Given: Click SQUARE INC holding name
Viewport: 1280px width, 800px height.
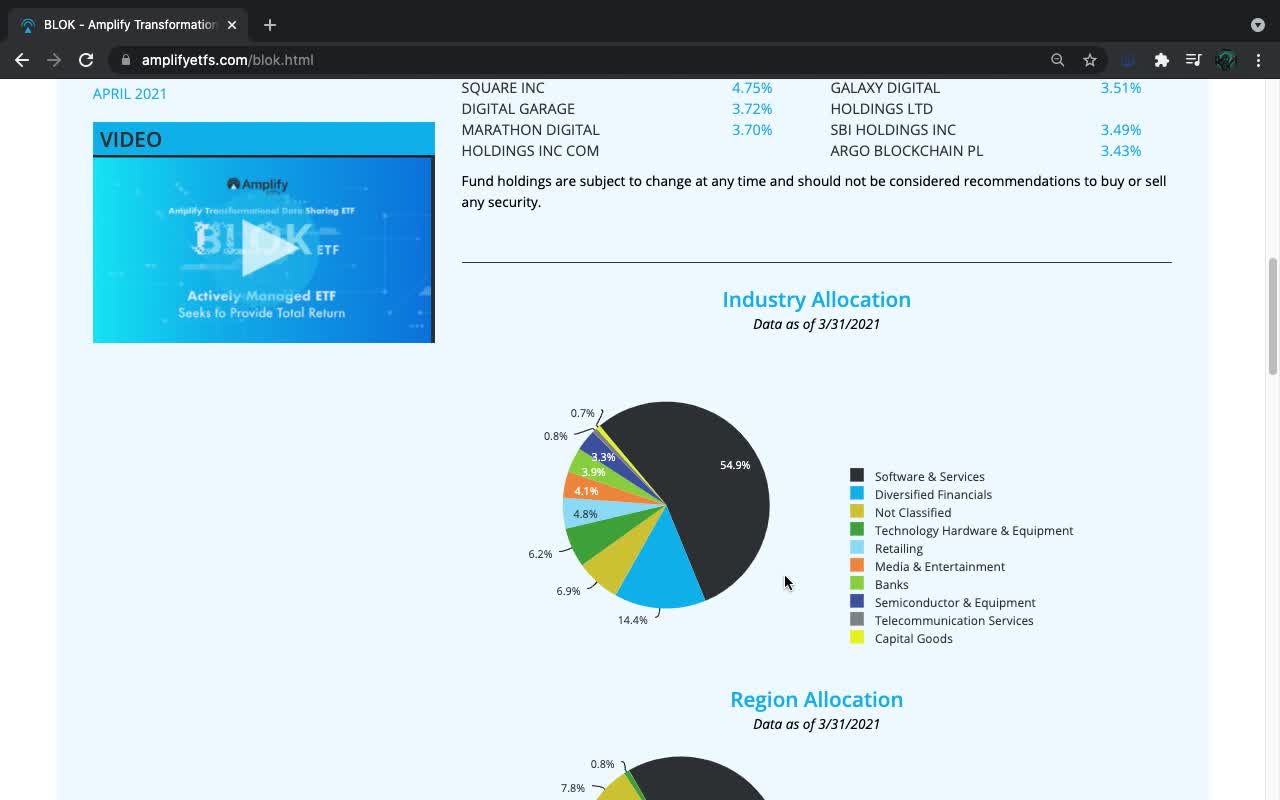Looking at the screenshot, I should pos(503,88).
